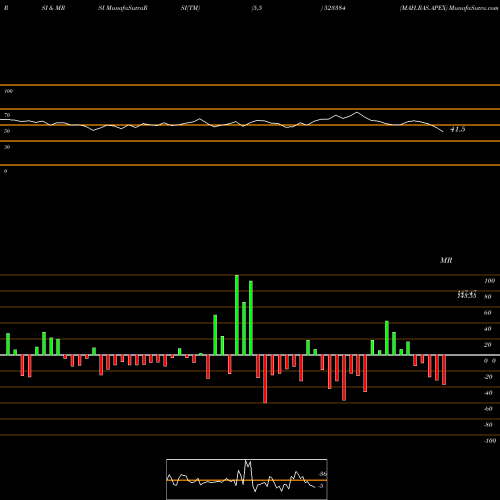
Task: Click the 'MR' panel title
Action: click(x=446, y=260)
